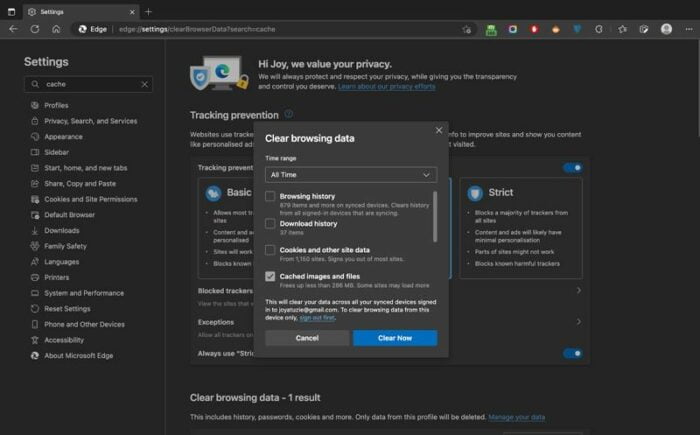Go back using the browser back arrow
This screenshot has height=435, width=700.
[13, 29]
